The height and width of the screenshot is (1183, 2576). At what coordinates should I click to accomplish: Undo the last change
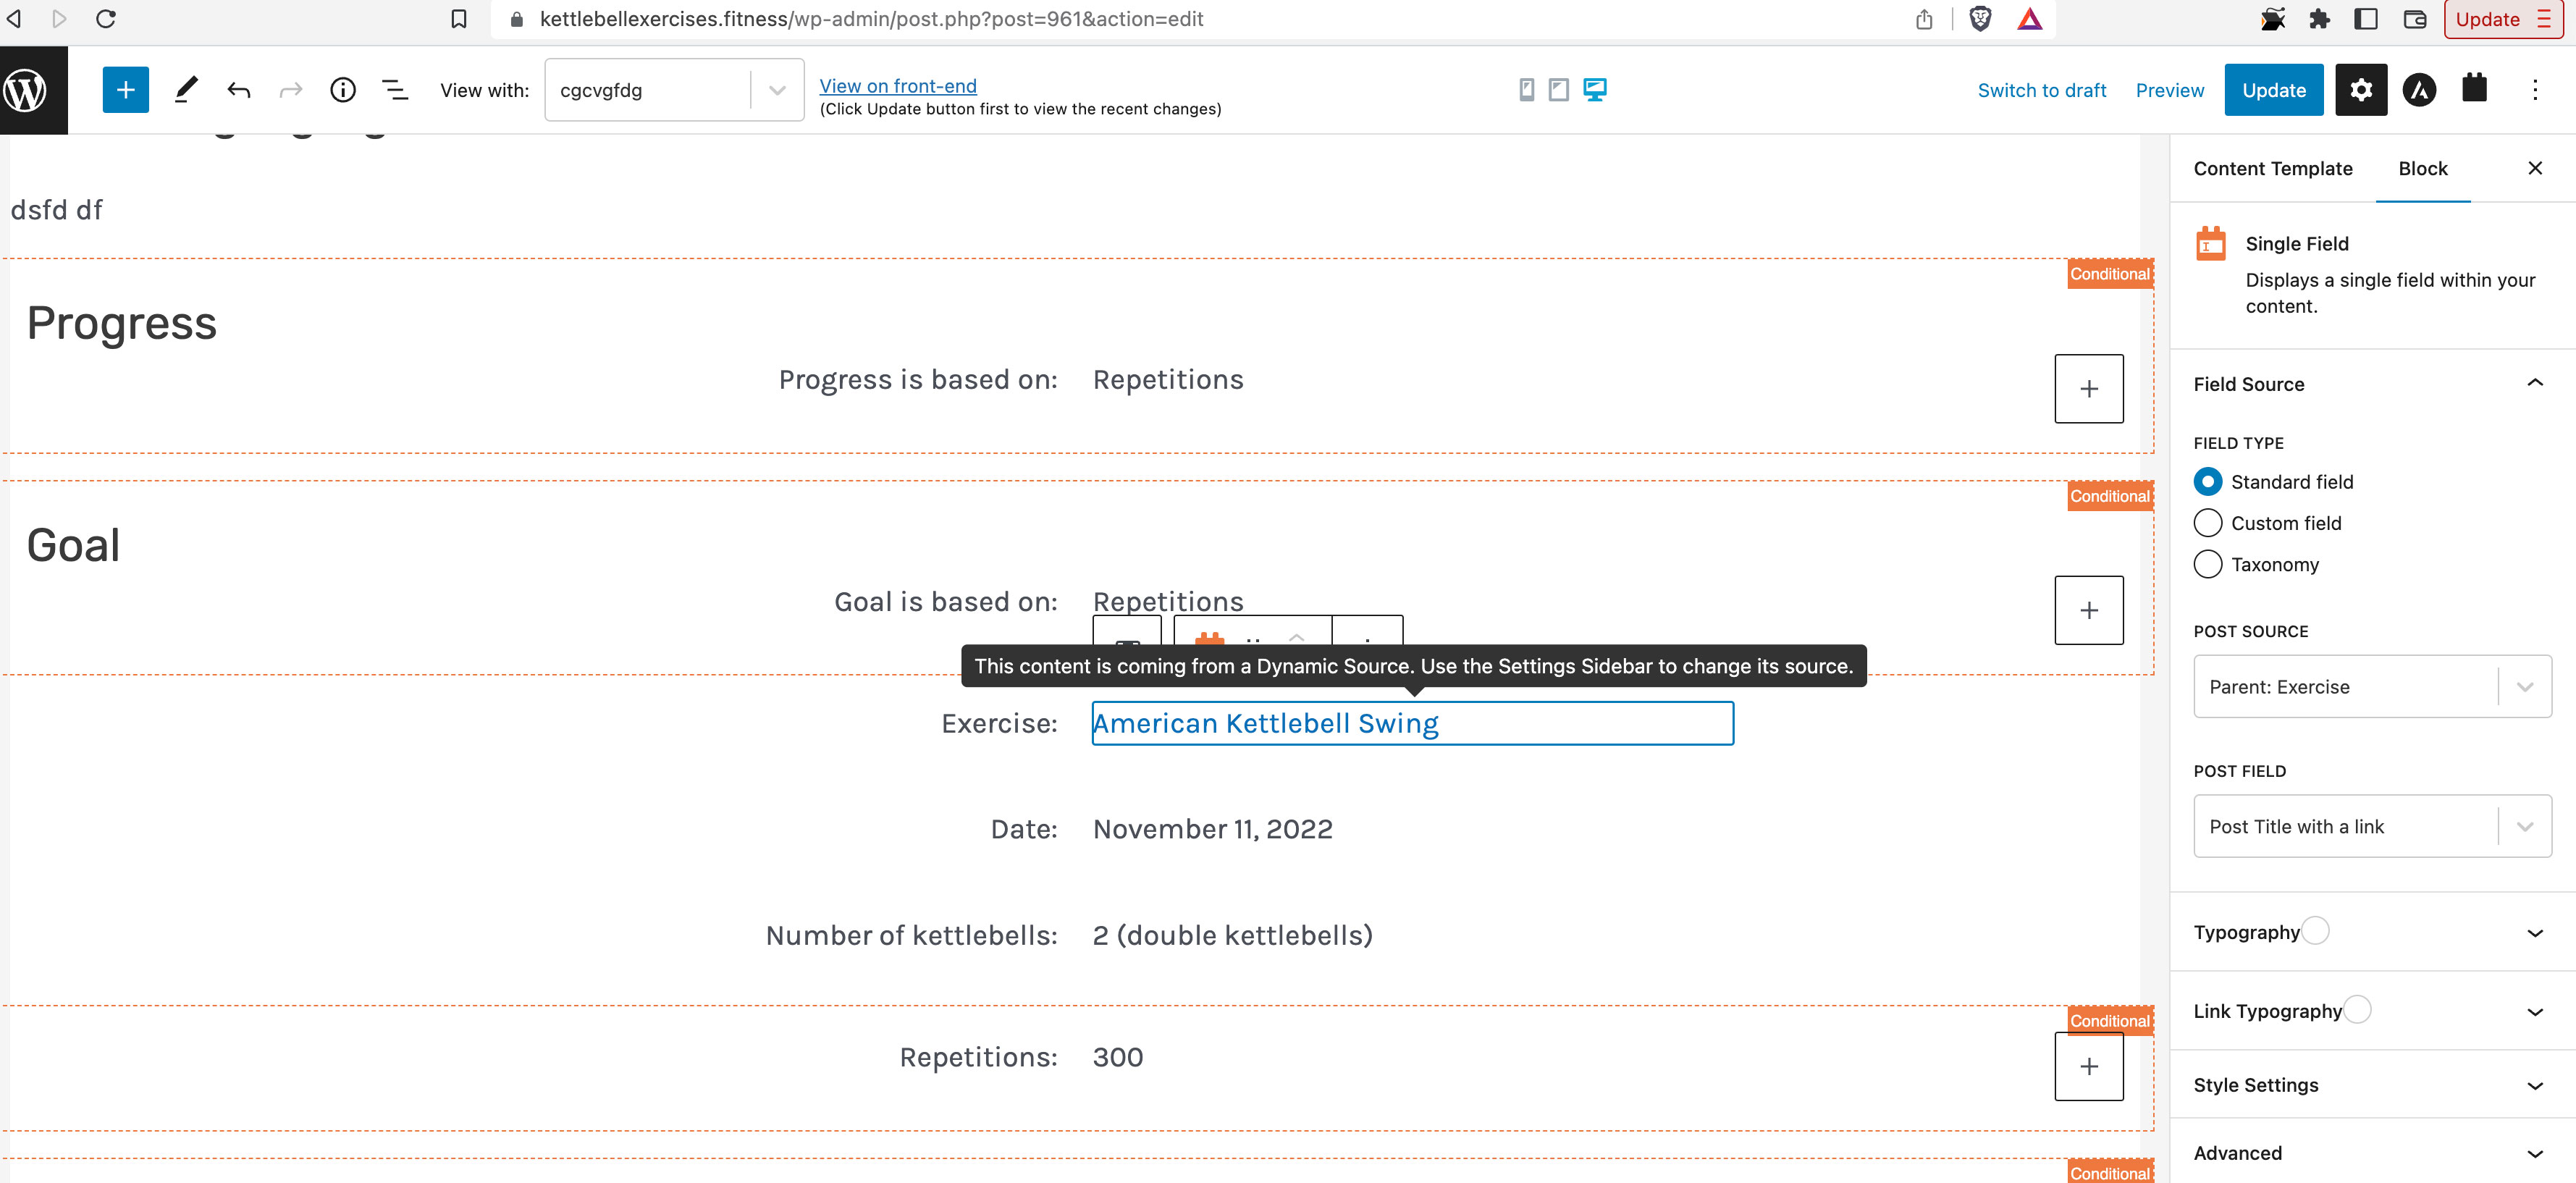coord(239,90)
